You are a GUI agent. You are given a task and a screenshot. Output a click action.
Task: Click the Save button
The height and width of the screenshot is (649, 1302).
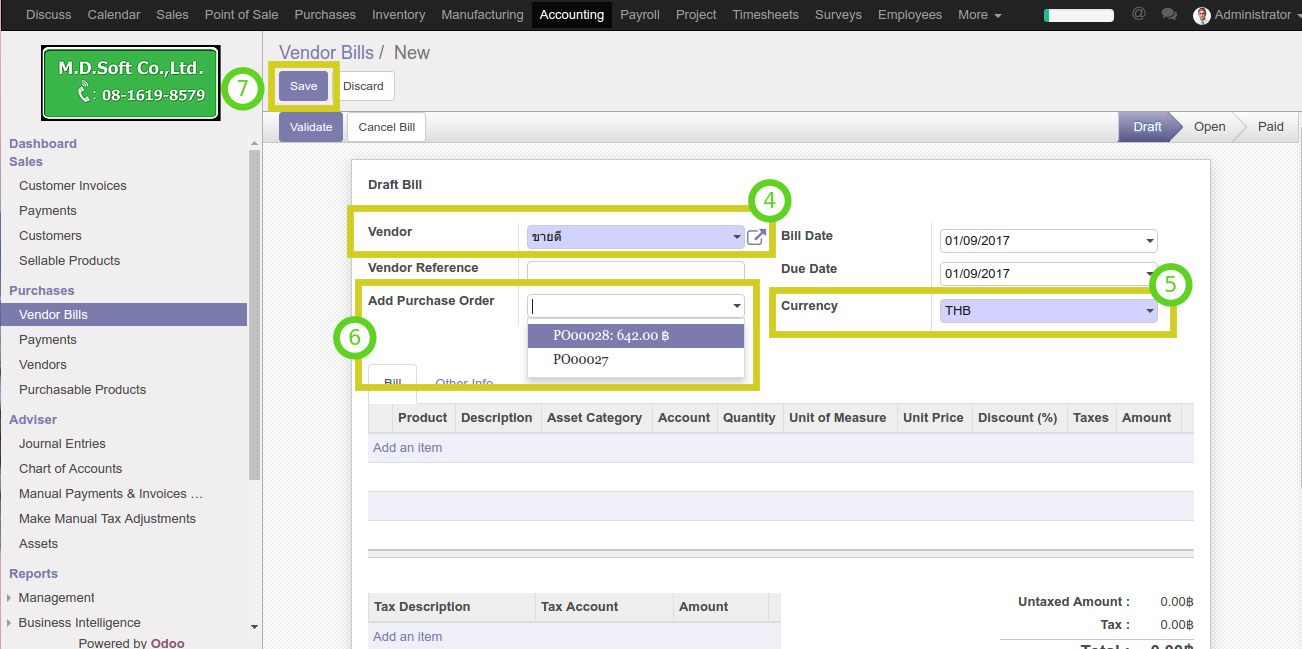tap(303, 86)
